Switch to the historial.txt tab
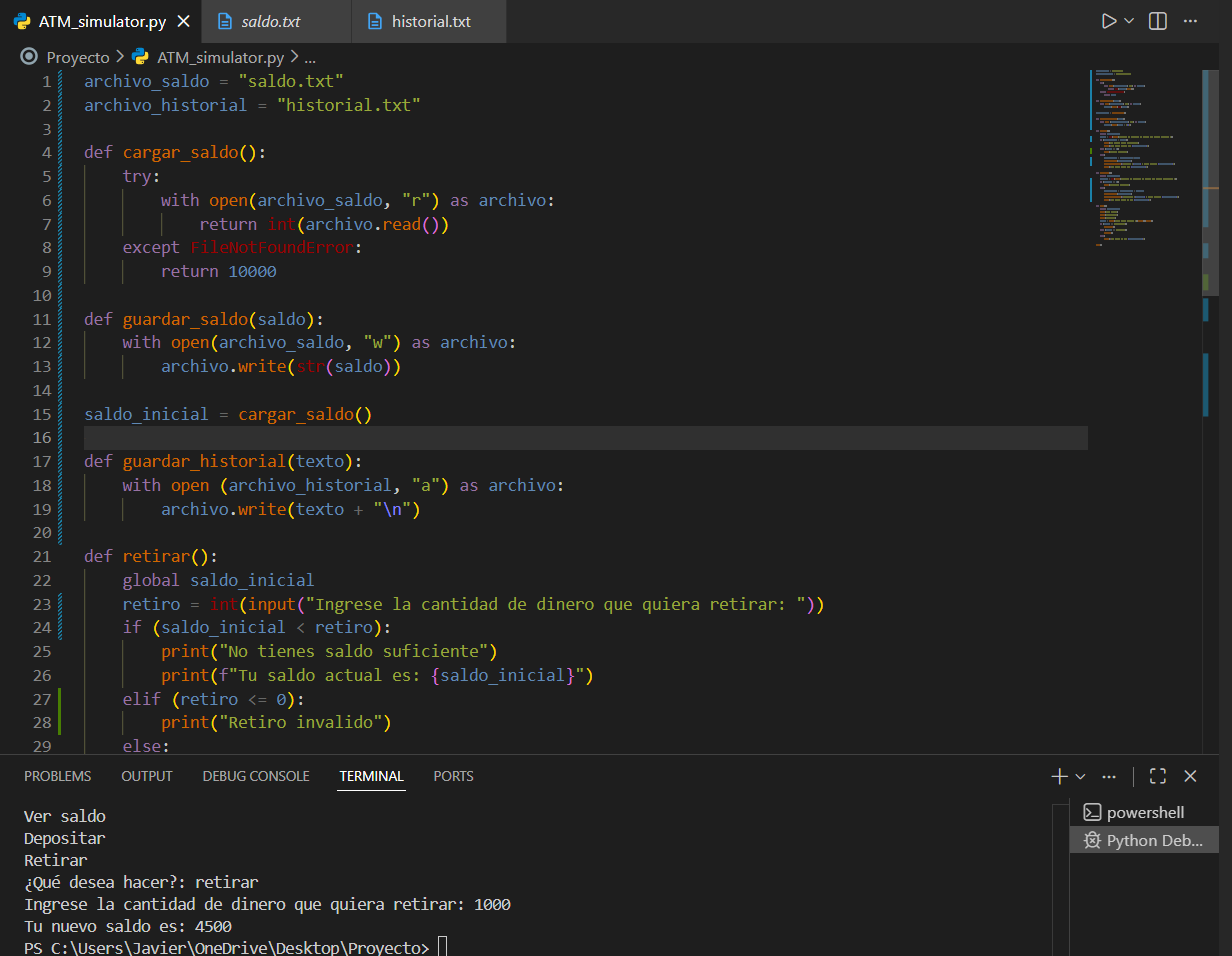 [430, 21]
